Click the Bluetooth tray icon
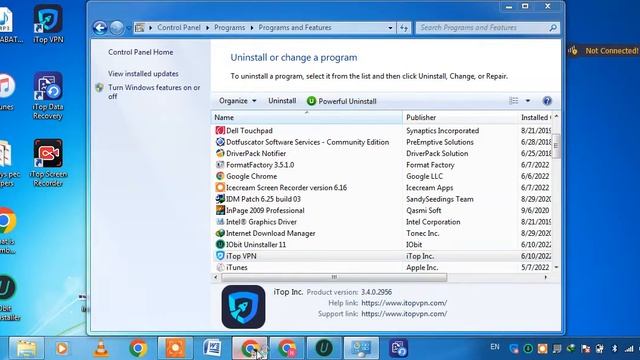The width and height of the screenshot is (640, 360). click(614, 348)
